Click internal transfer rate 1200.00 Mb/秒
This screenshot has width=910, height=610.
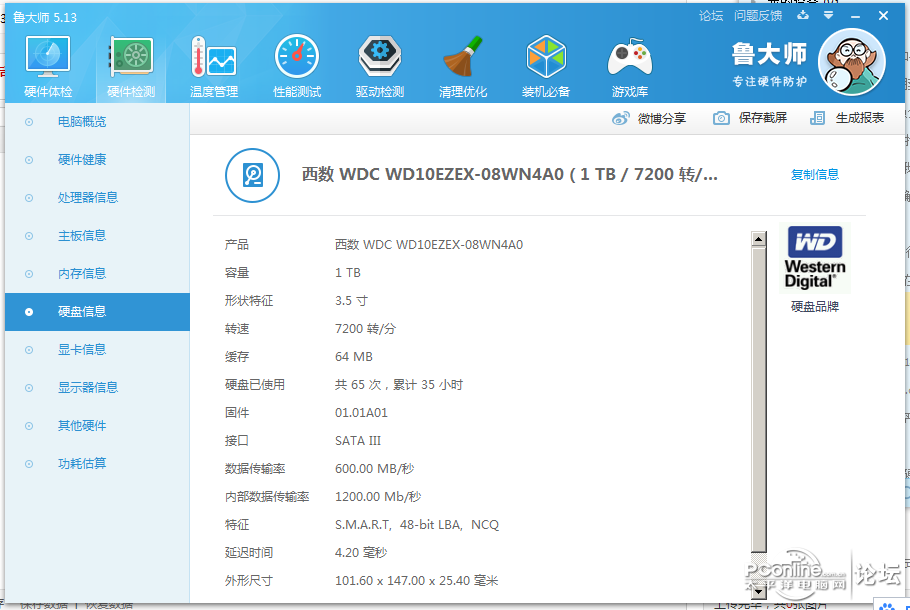coord(378,497)
